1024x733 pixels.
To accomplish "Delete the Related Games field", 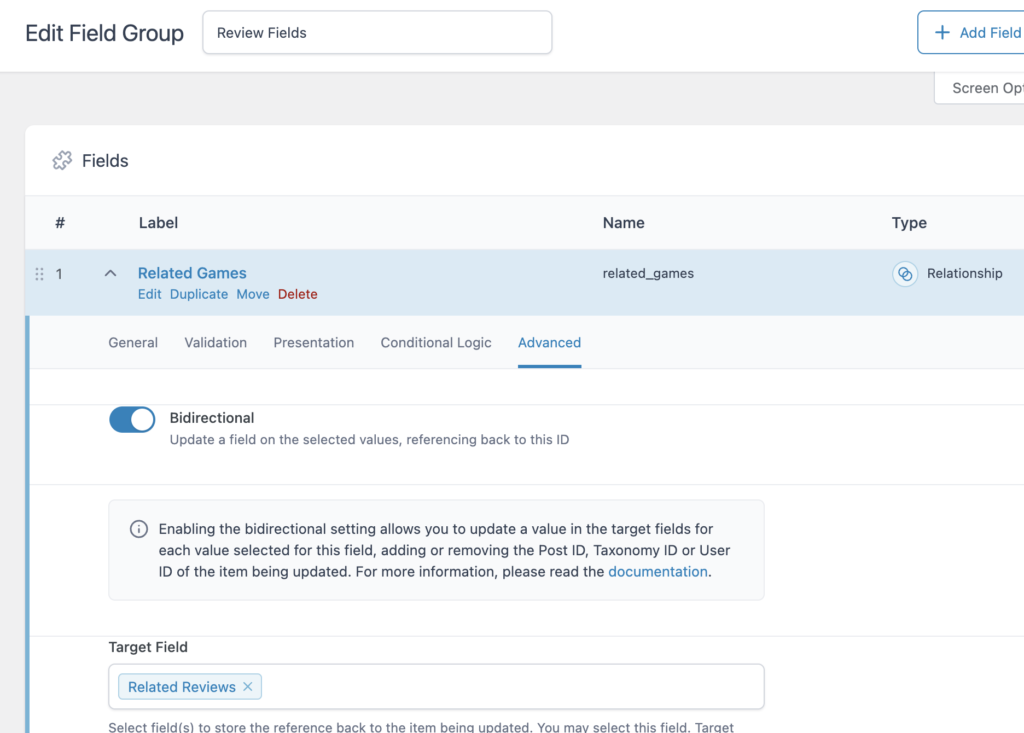I will (x=298, y=295).
